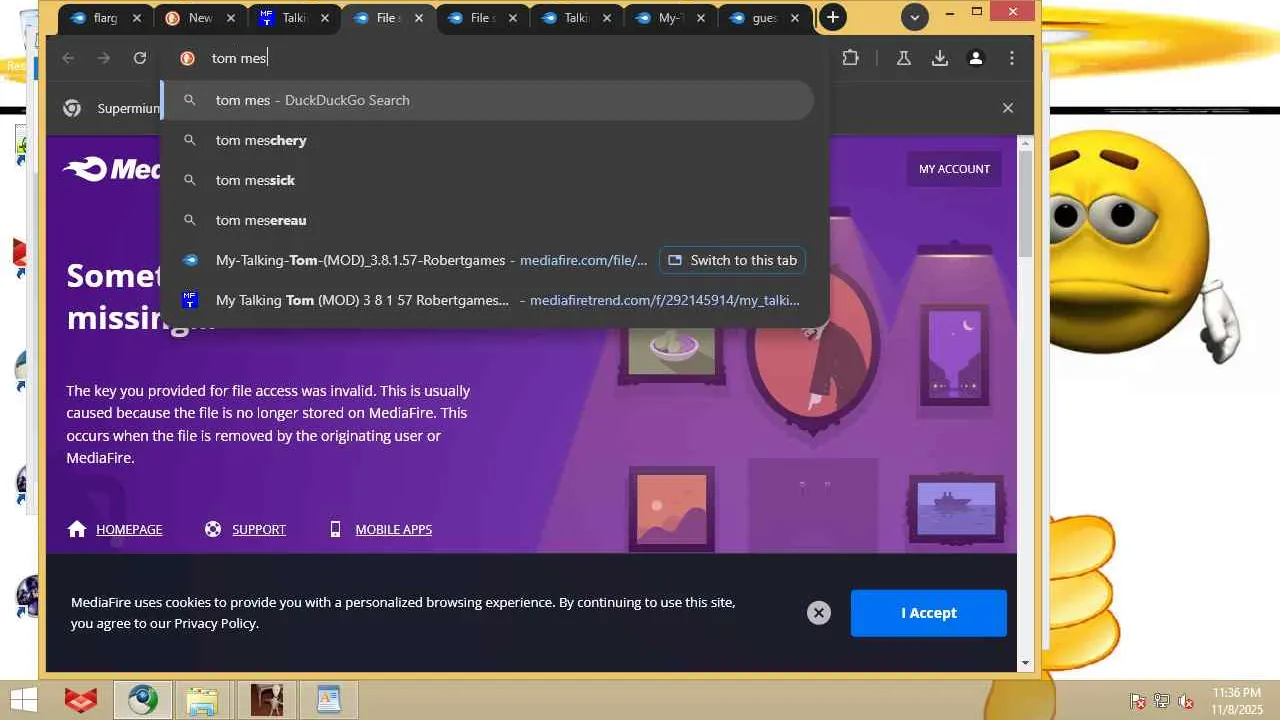This screenshot has width=1280, height=720.
Task: Click the address bar with 'tom mes'
Action: click(494, 58)
